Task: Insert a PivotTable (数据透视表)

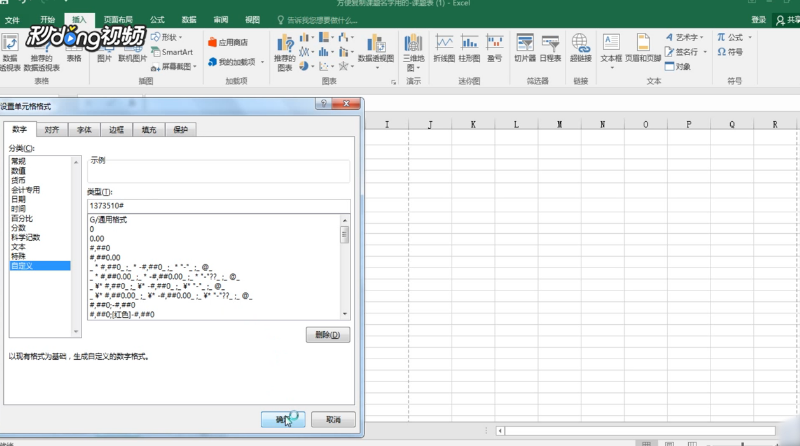Action: 9,52
